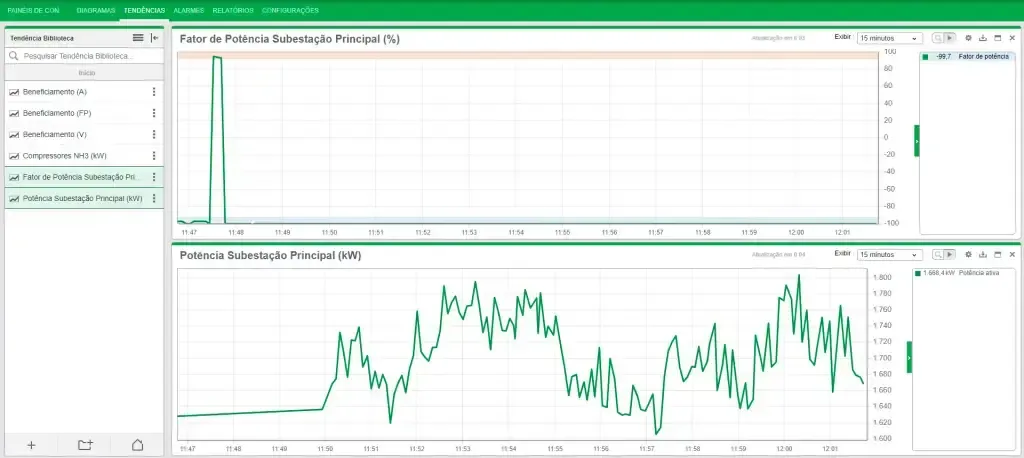Open the 15 minutos dropdown for power factor chart
The width and height of the screenshot is (1024, 458).
pyautogui.click(x=889, y=38)
